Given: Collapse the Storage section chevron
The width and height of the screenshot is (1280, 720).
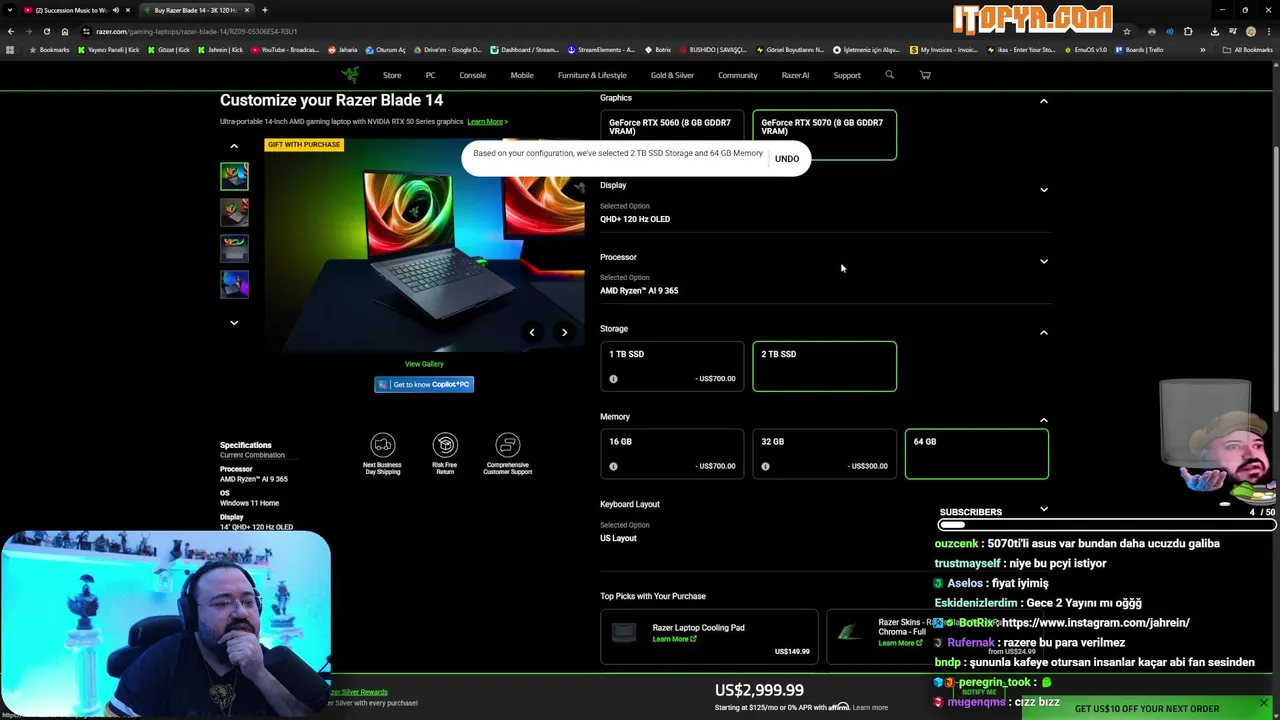Looking at the screenshot, I should (1043, 332).
